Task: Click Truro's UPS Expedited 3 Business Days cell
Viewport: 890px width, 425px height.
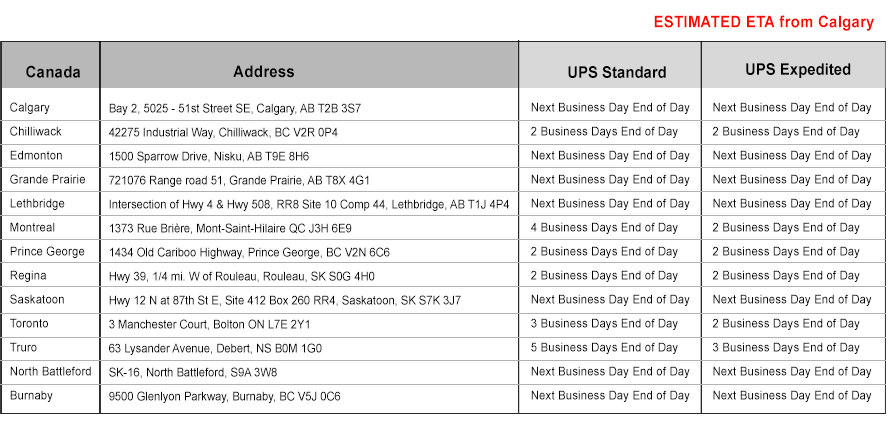Action: [x=791, y=347]
